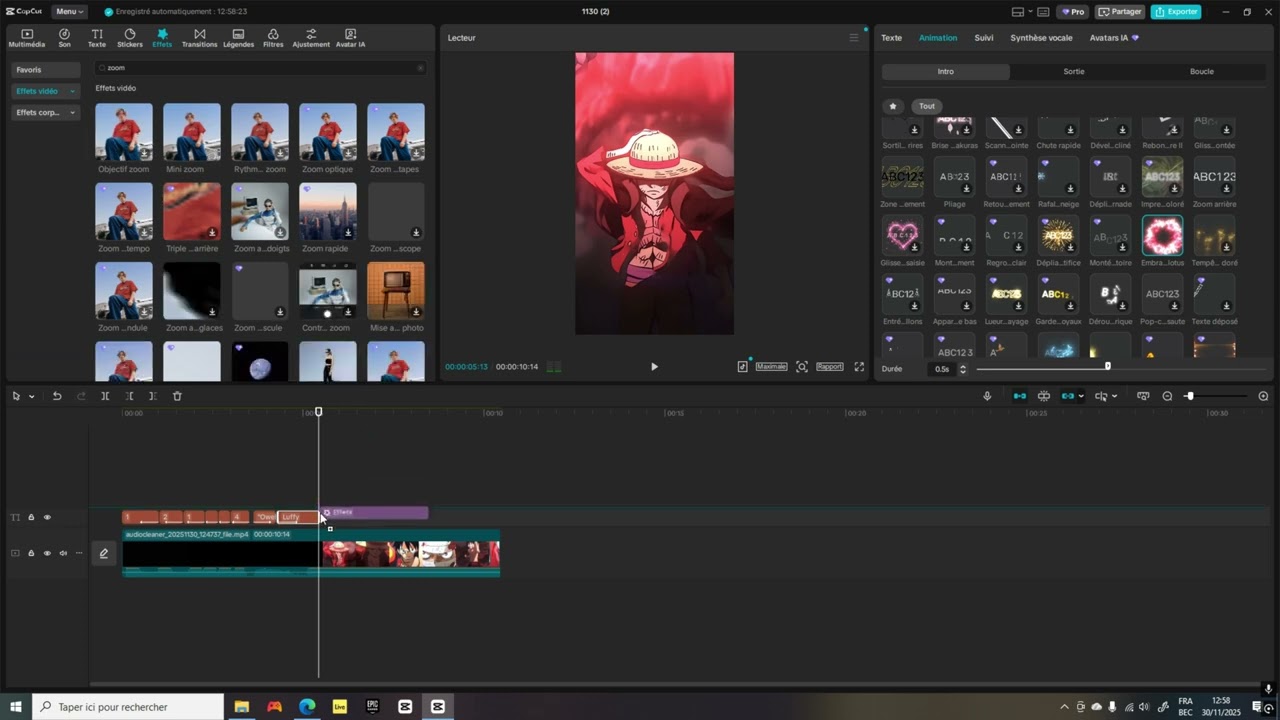Toggle visibility of the text track
The width and height of the screenshot is (1280, 720).
[47, 517]
